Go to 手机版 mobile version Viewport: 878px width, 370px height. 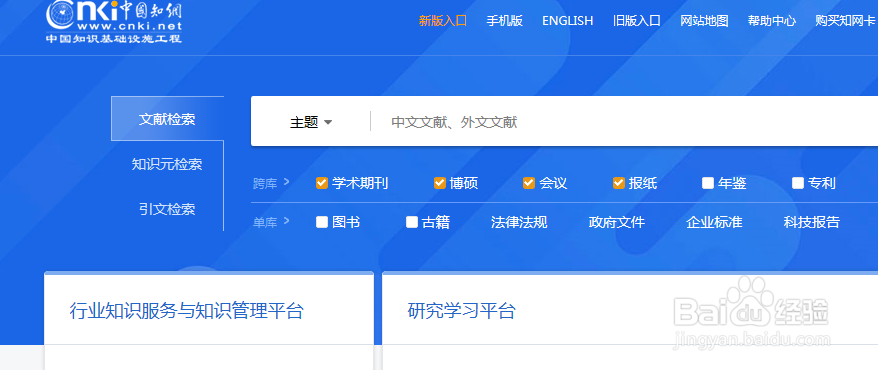point(504,21)
